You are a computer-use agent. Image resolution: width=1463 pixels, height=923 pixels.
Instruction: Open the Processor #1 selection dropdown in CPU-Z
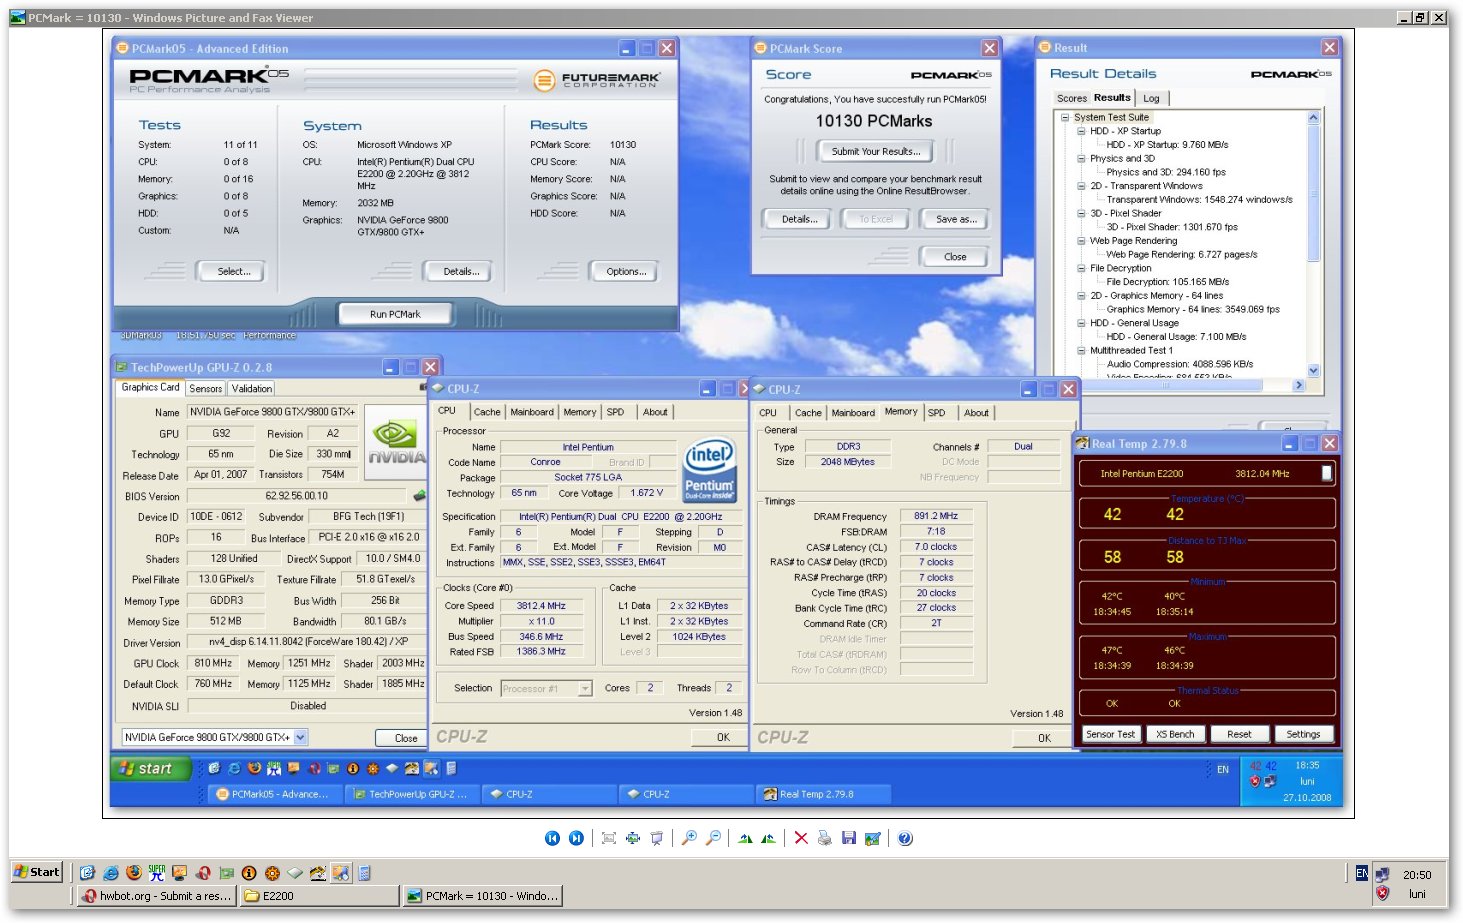click(x=585, y=688)
